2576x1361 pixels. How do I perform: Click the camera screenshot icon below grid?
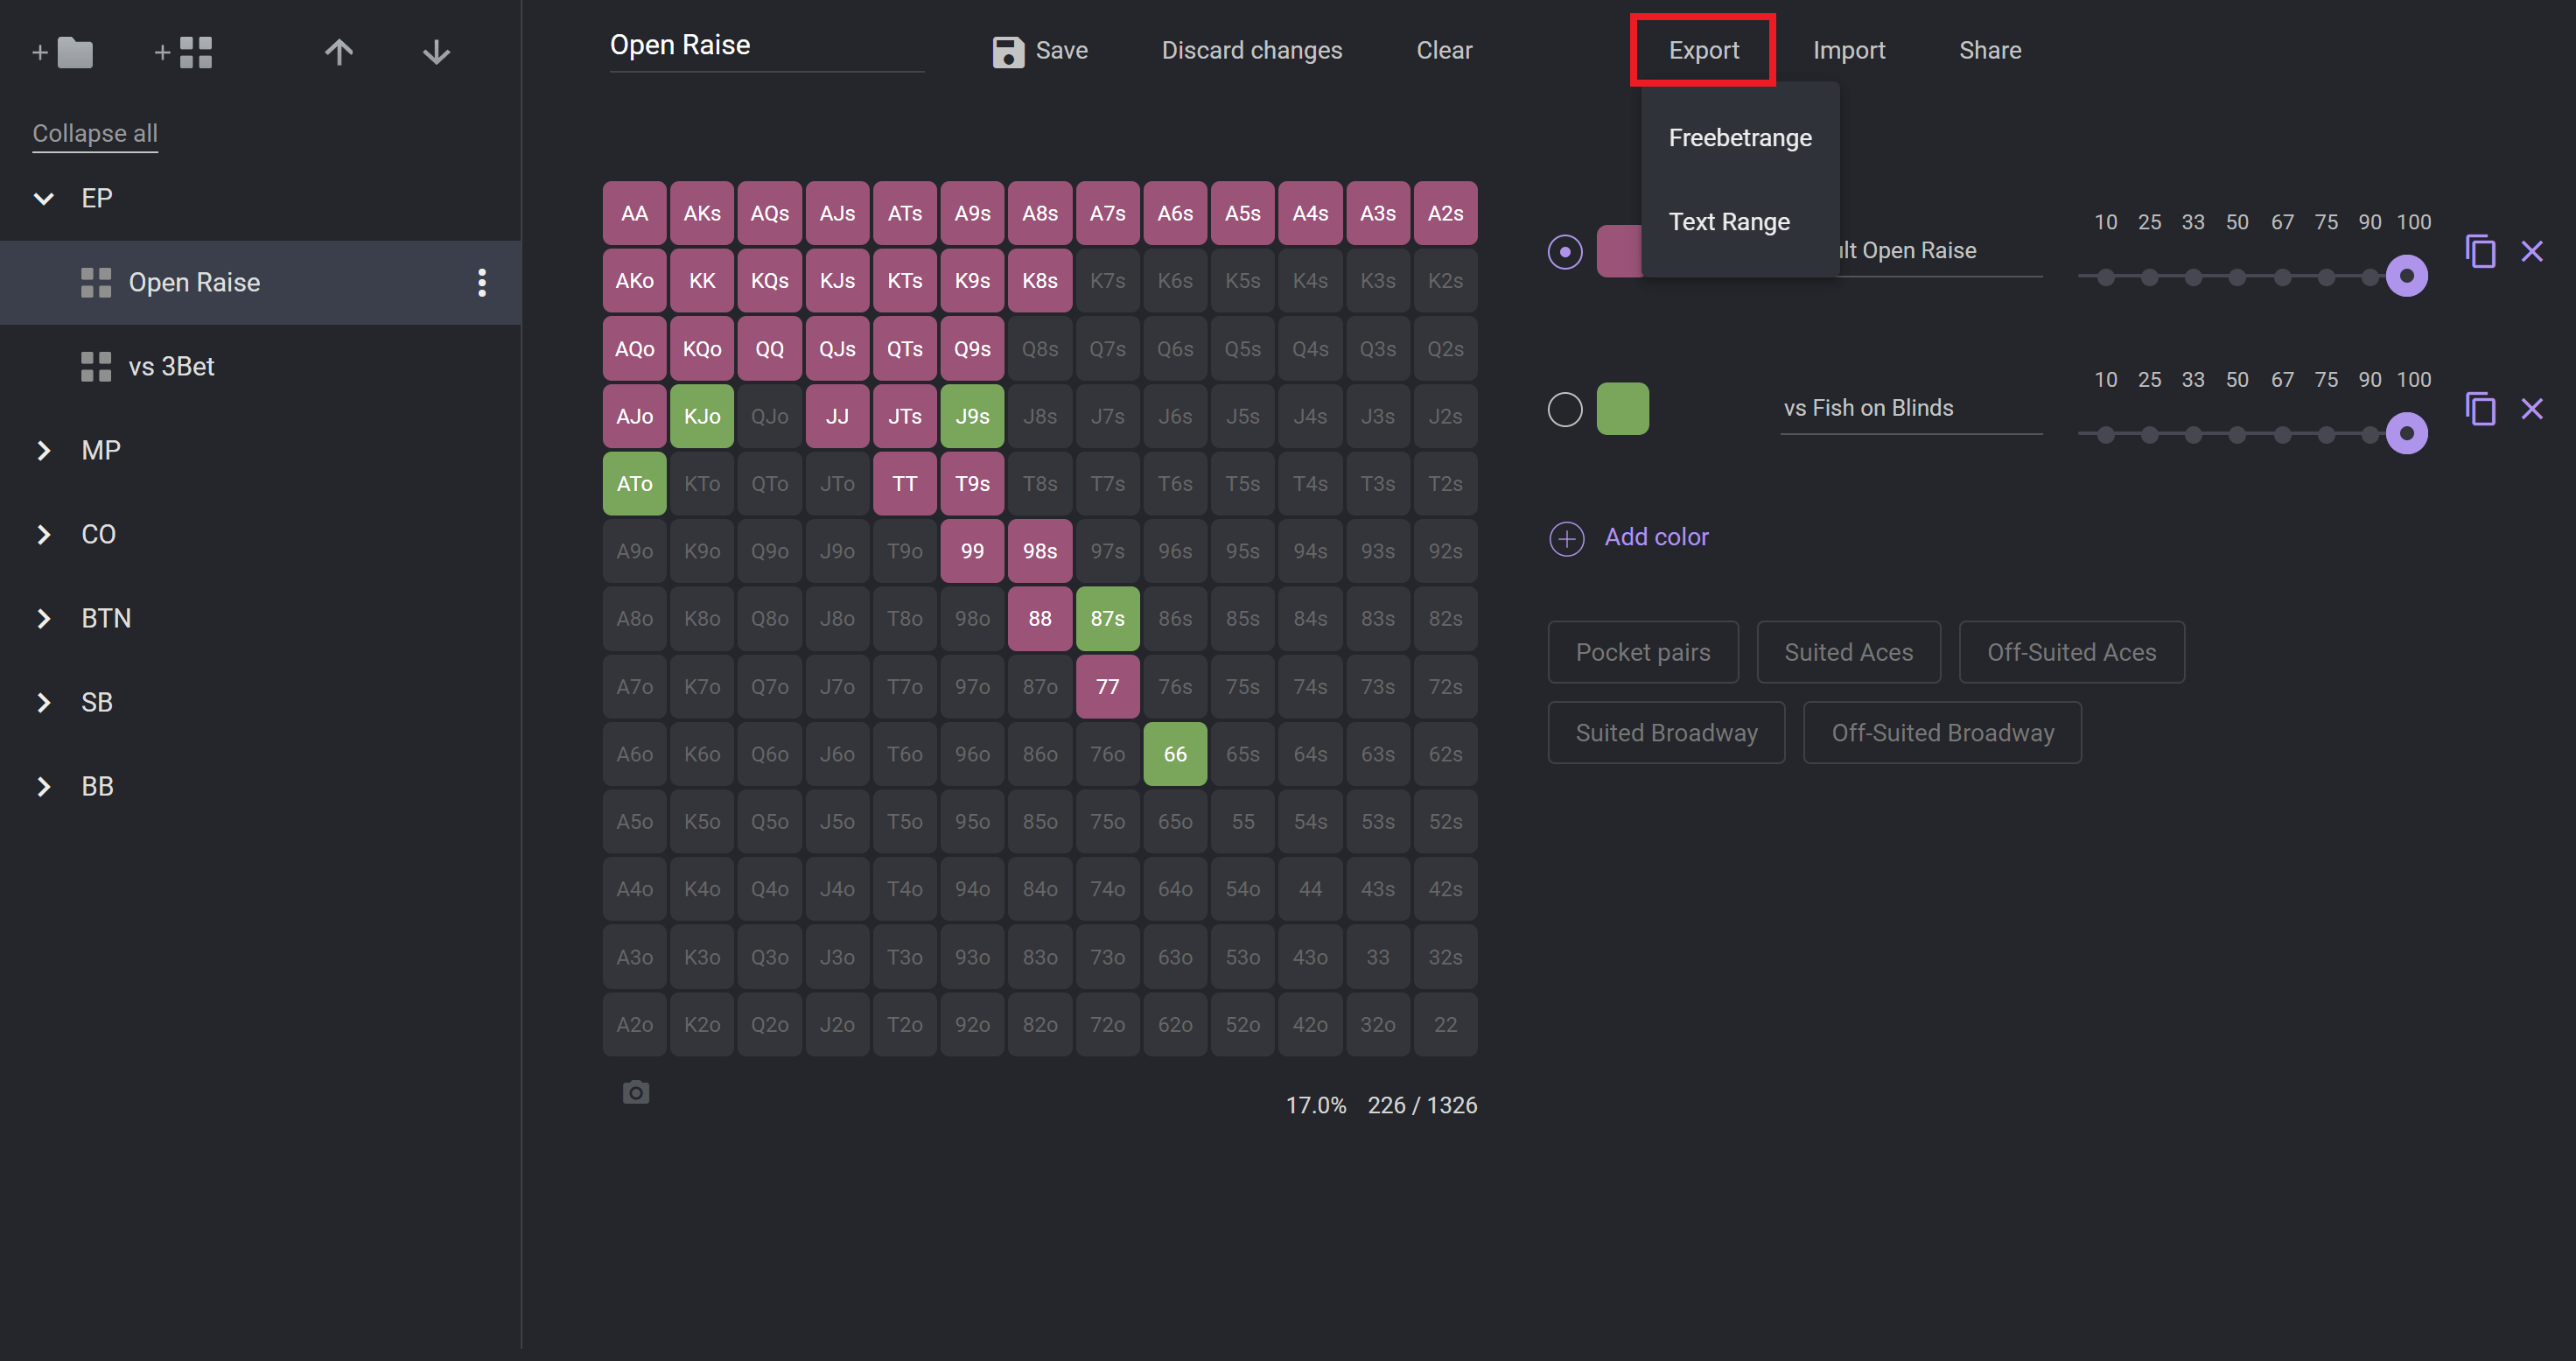(636, 1092)
